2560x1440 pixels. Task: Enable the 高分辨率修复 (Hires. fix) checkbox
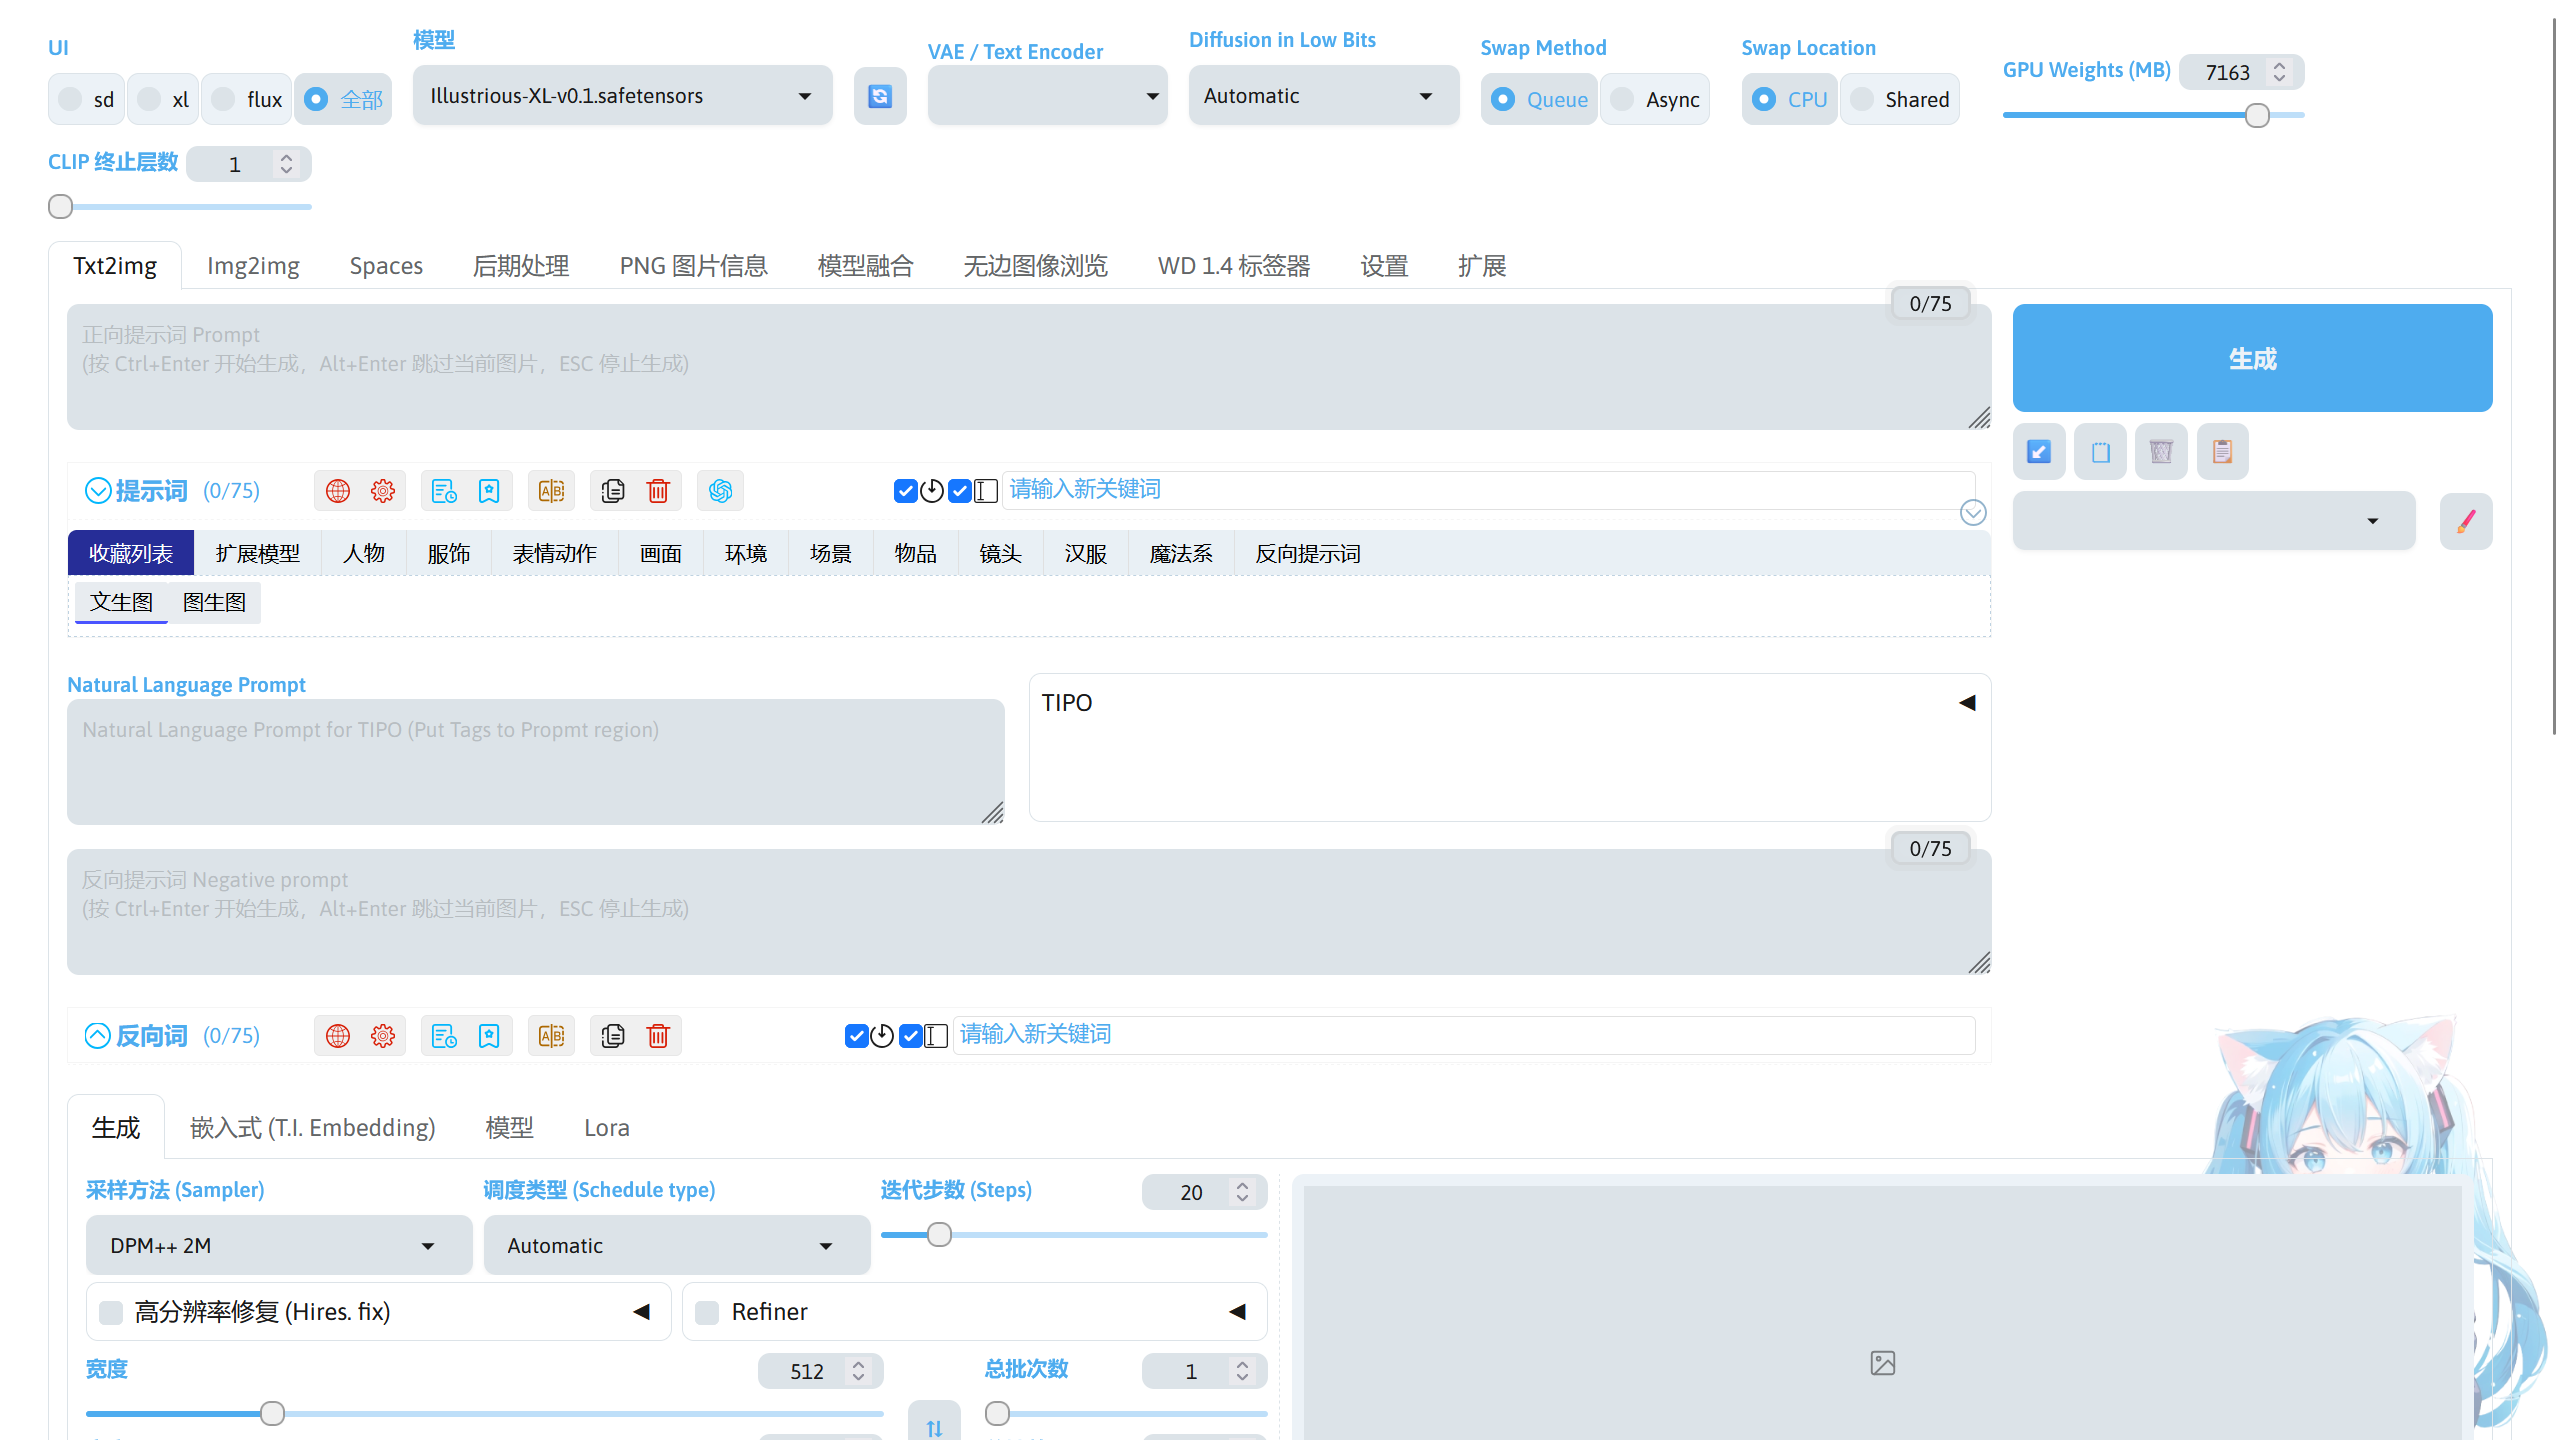click(112, 1312)
